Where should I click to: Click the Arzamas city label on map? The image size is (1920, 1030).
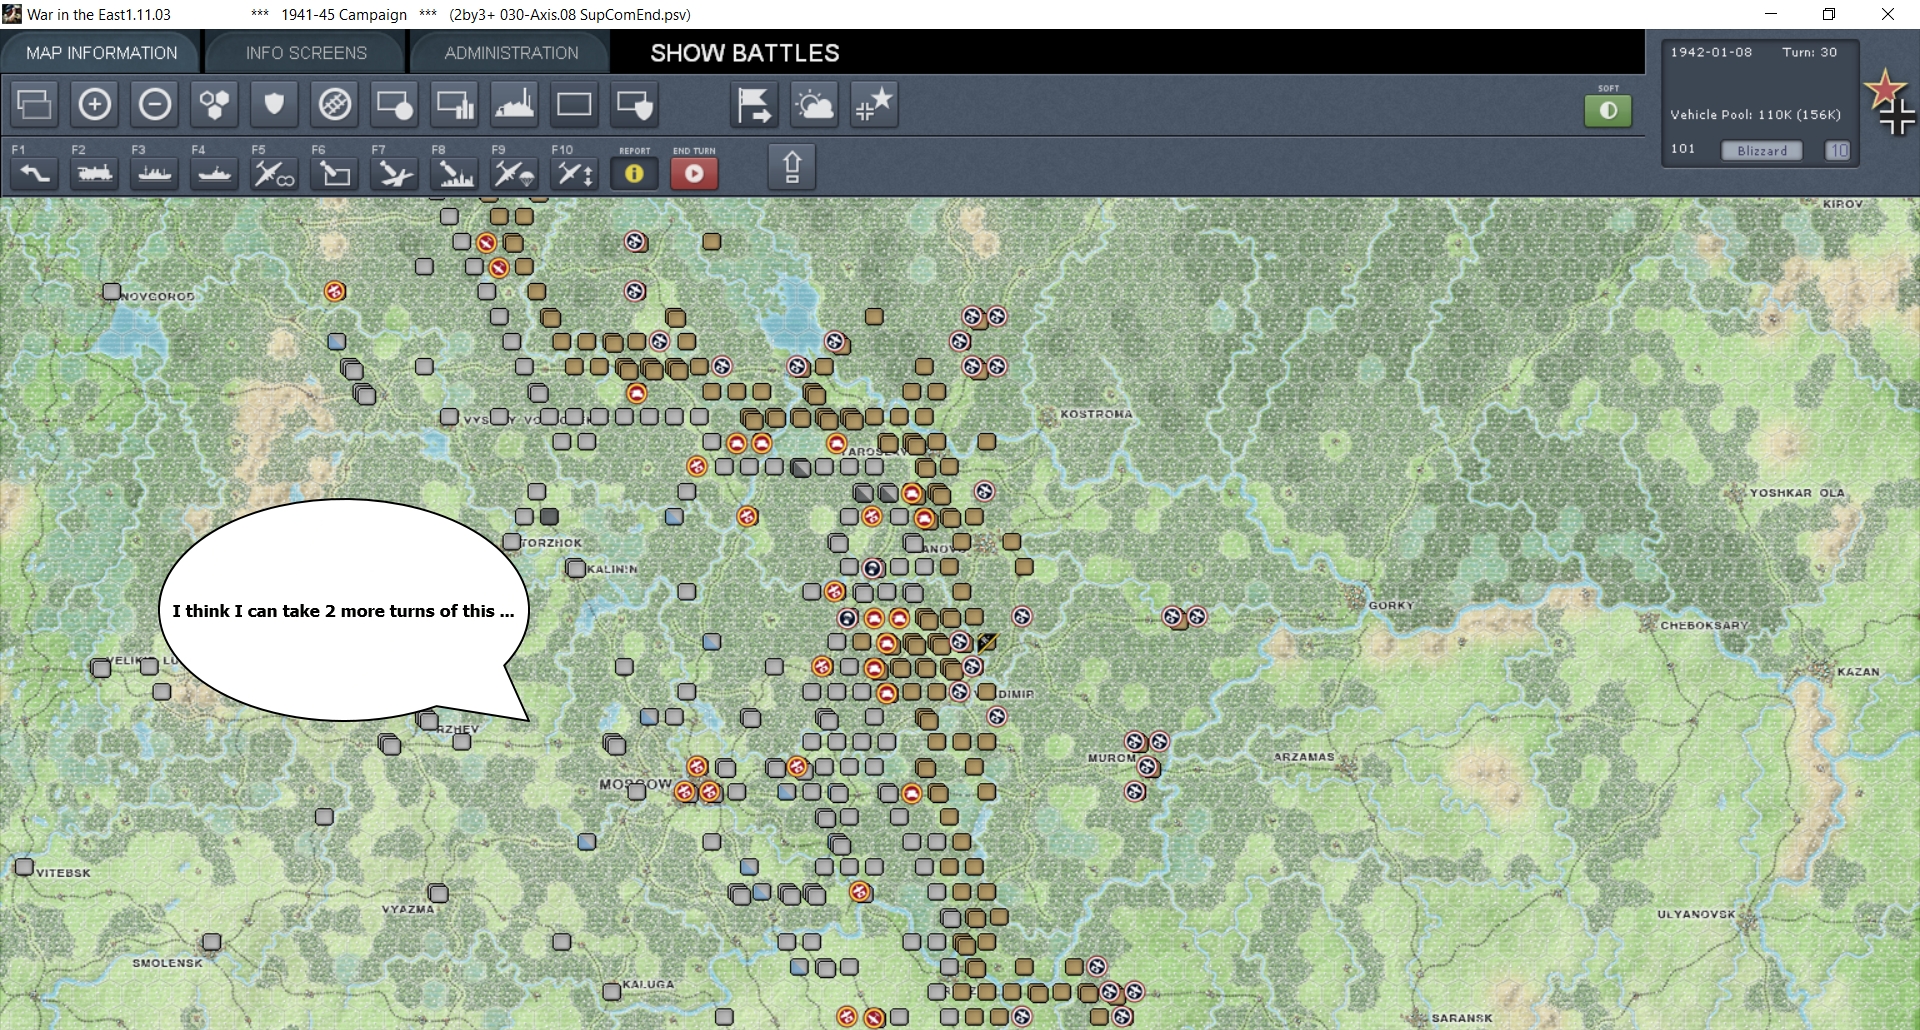tap(1304, 757)
